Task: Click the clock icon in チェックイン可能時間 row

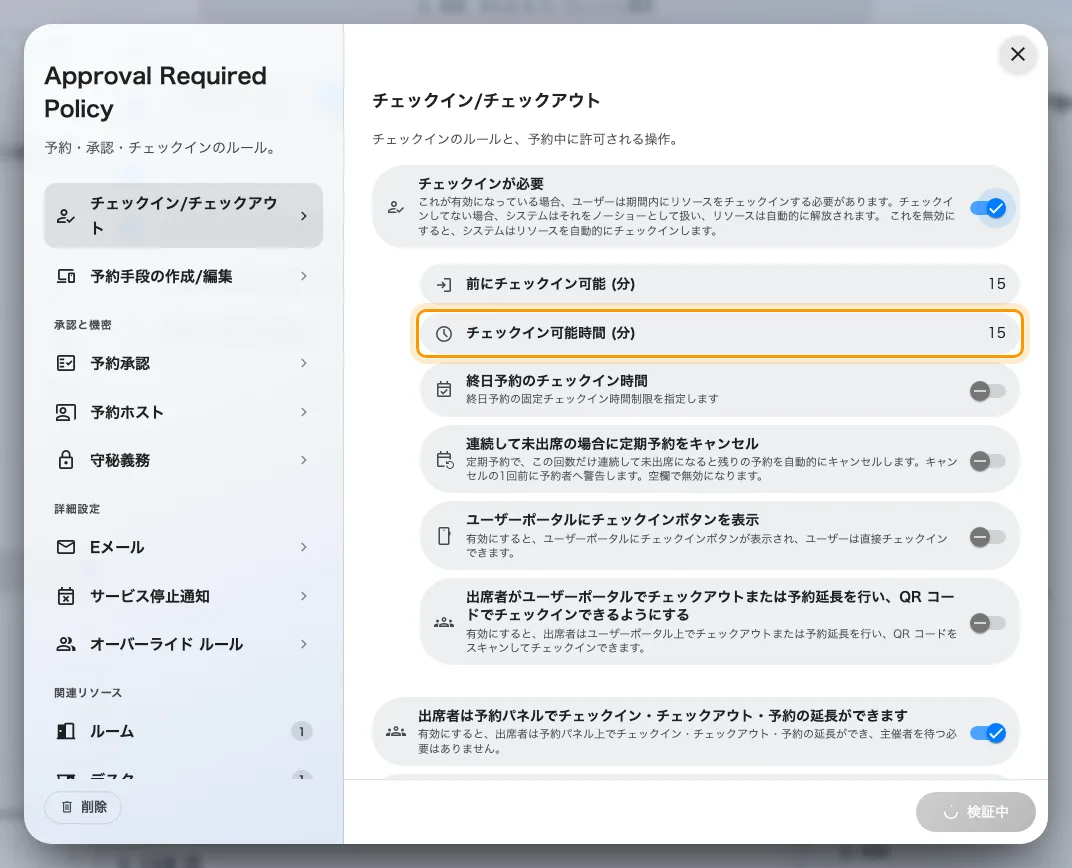Action: [x=444, y=334]
